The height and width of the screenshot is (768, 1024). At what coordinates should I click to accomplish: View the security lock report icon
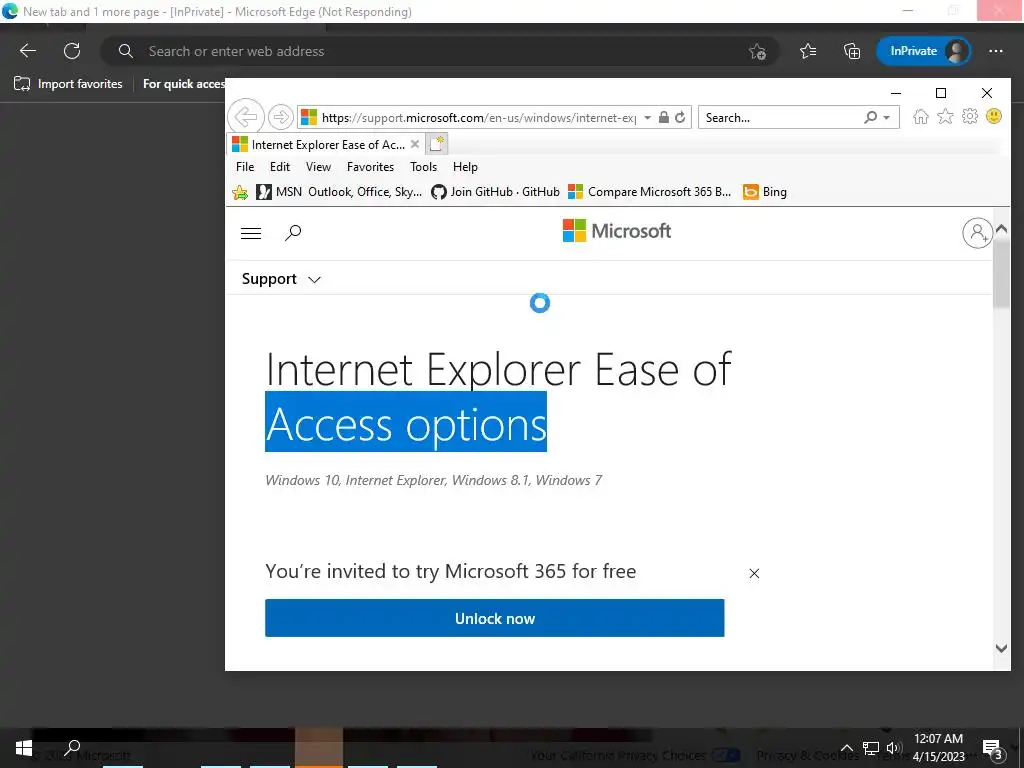pyautogui.click(x=664, y=118)
